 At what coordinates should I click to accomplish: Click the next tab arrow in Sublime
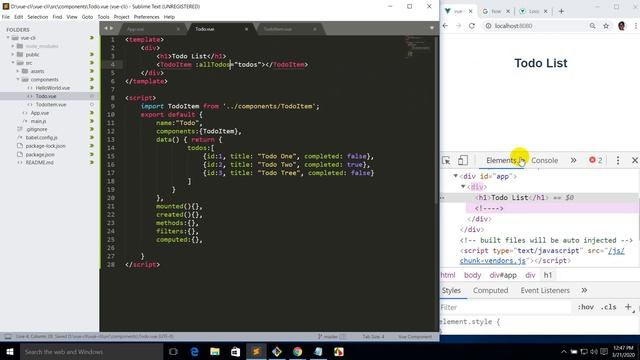pos(111,28)
